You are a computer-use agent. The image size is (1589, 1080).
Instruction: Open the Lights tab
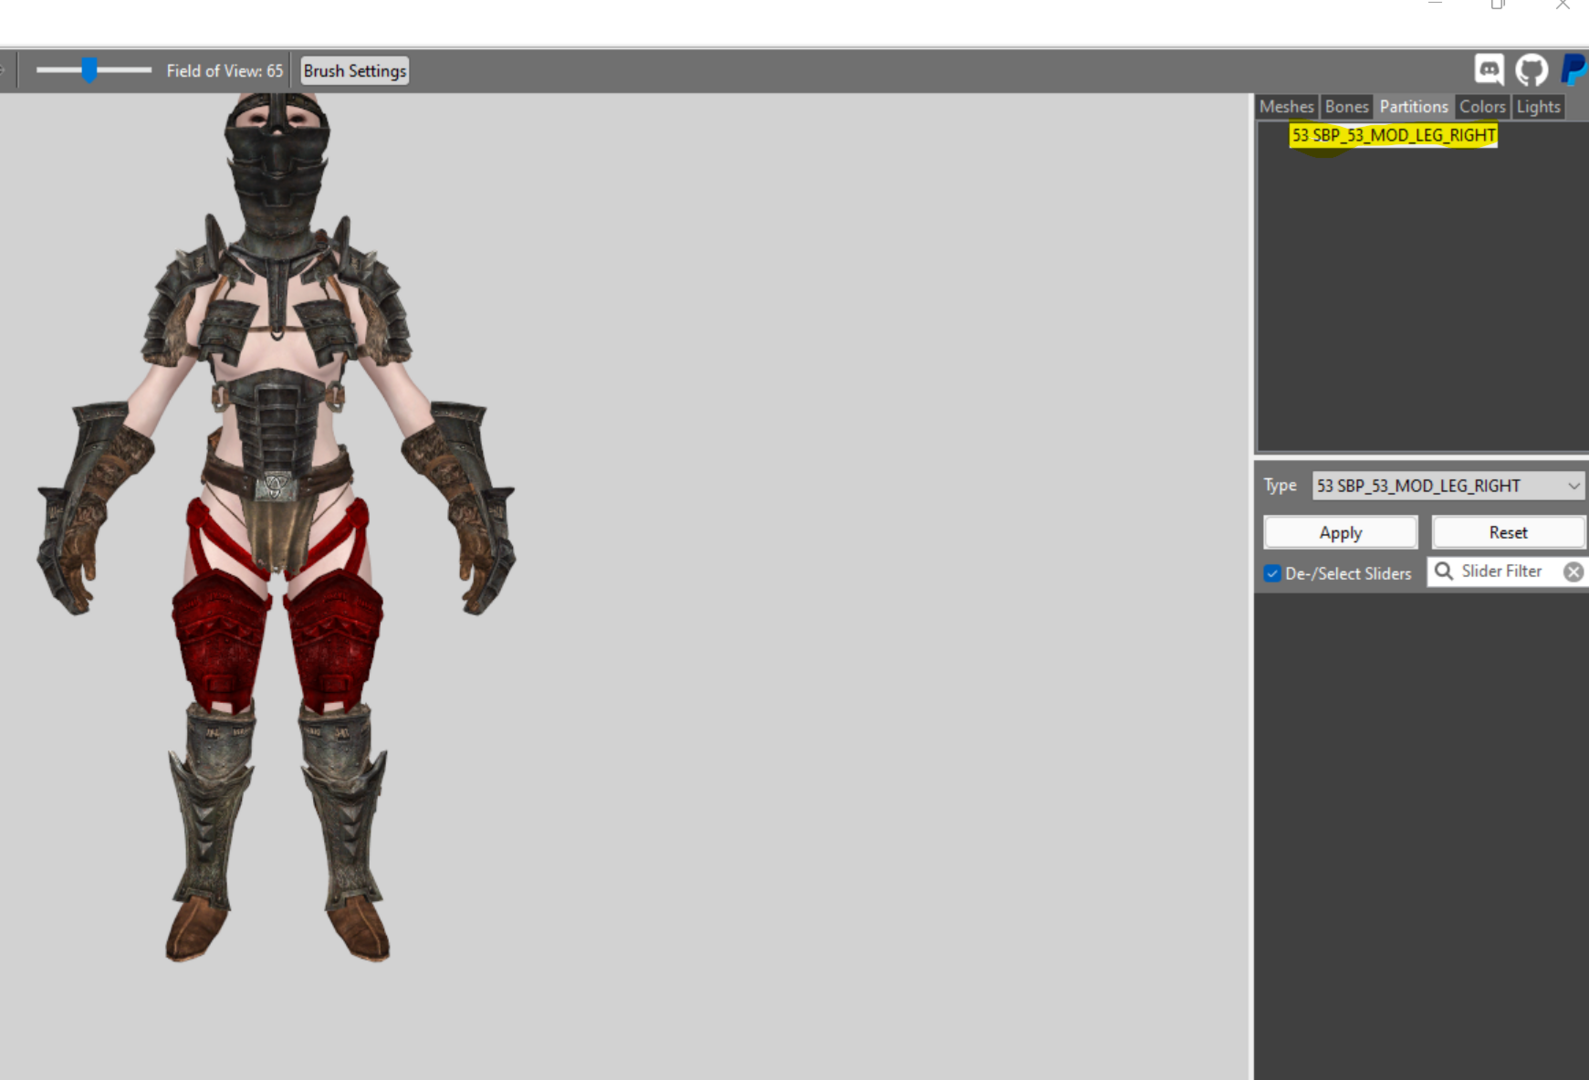pyautogui.click(x=1537, y=107)
